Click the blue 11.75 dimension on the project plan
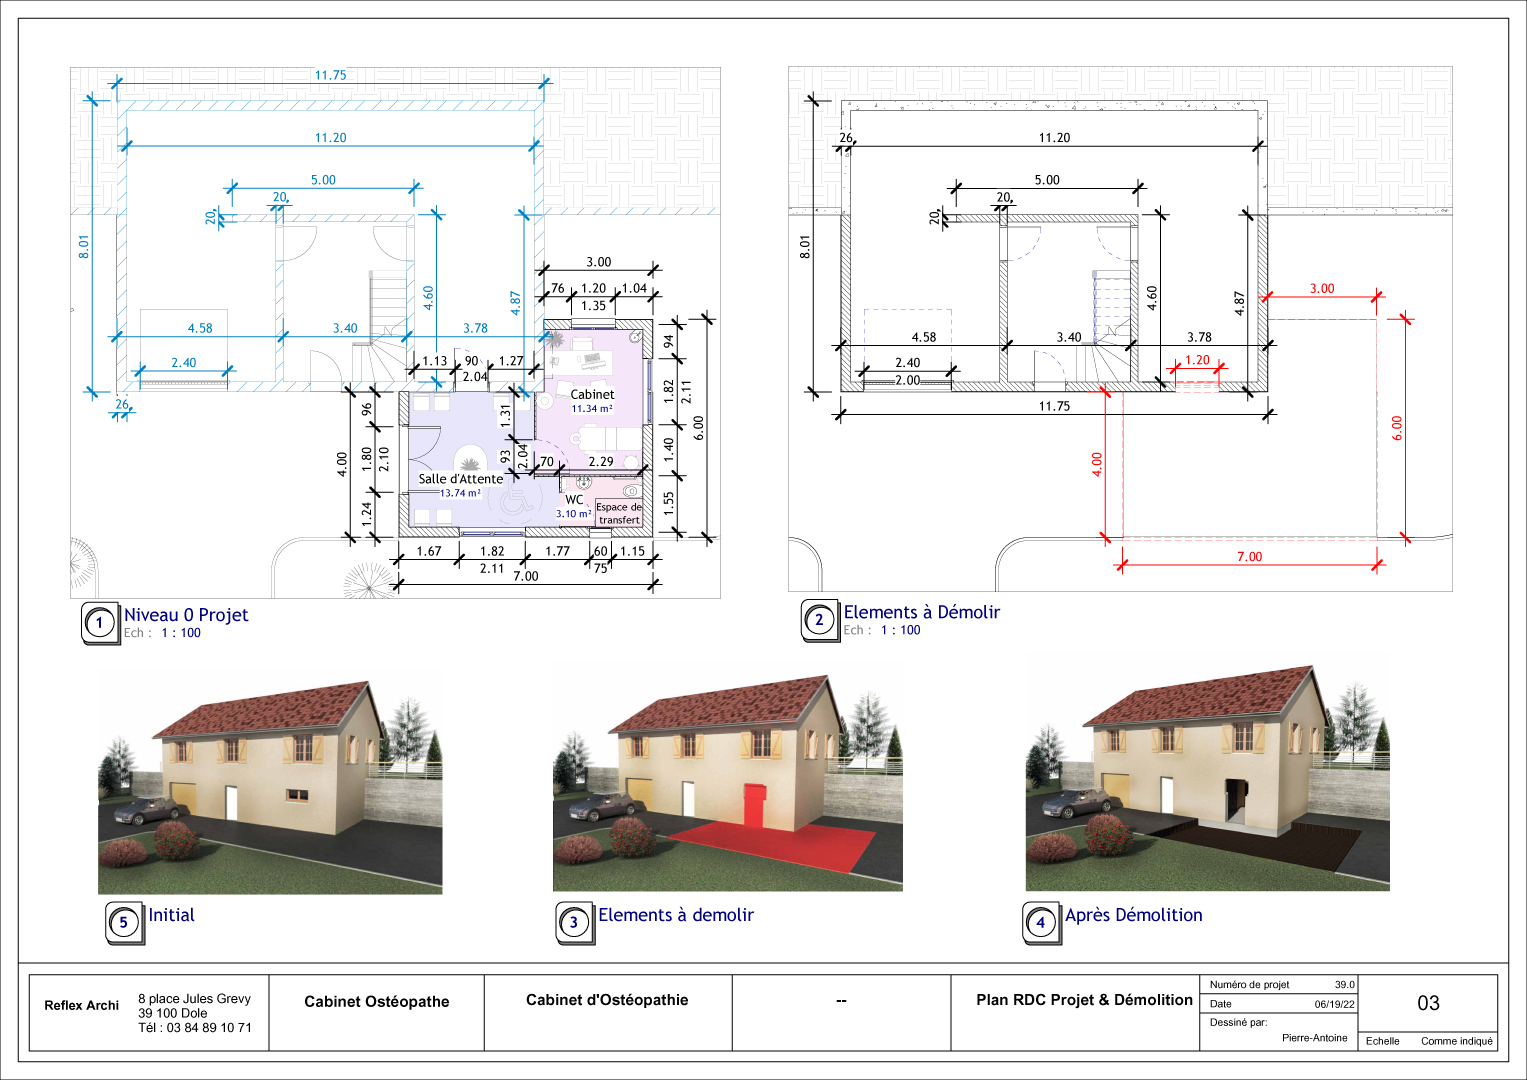1527x1080 pixels. pos(330,75)
